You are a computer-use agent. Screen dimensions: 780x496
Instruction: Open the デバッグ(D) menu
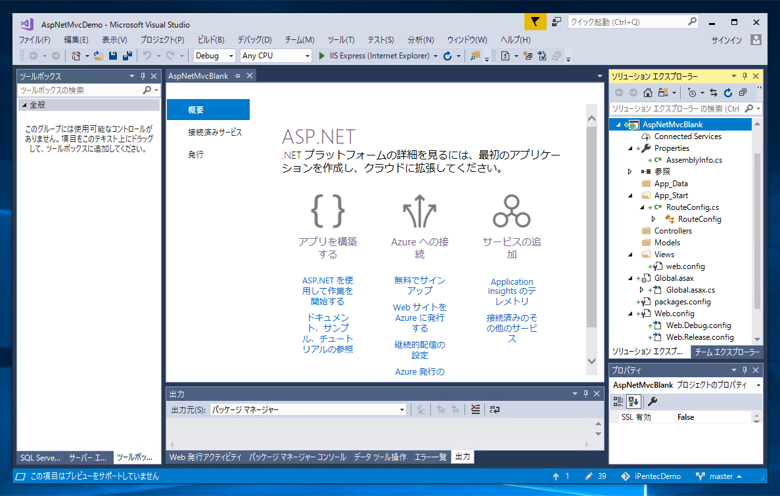(x=254, y=40)
